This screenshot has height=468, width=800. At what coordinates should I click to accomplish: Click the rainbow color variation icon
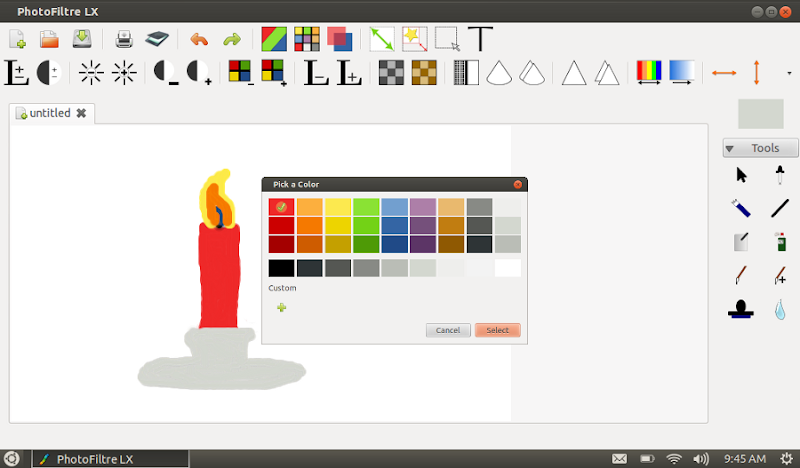(649, 72)
